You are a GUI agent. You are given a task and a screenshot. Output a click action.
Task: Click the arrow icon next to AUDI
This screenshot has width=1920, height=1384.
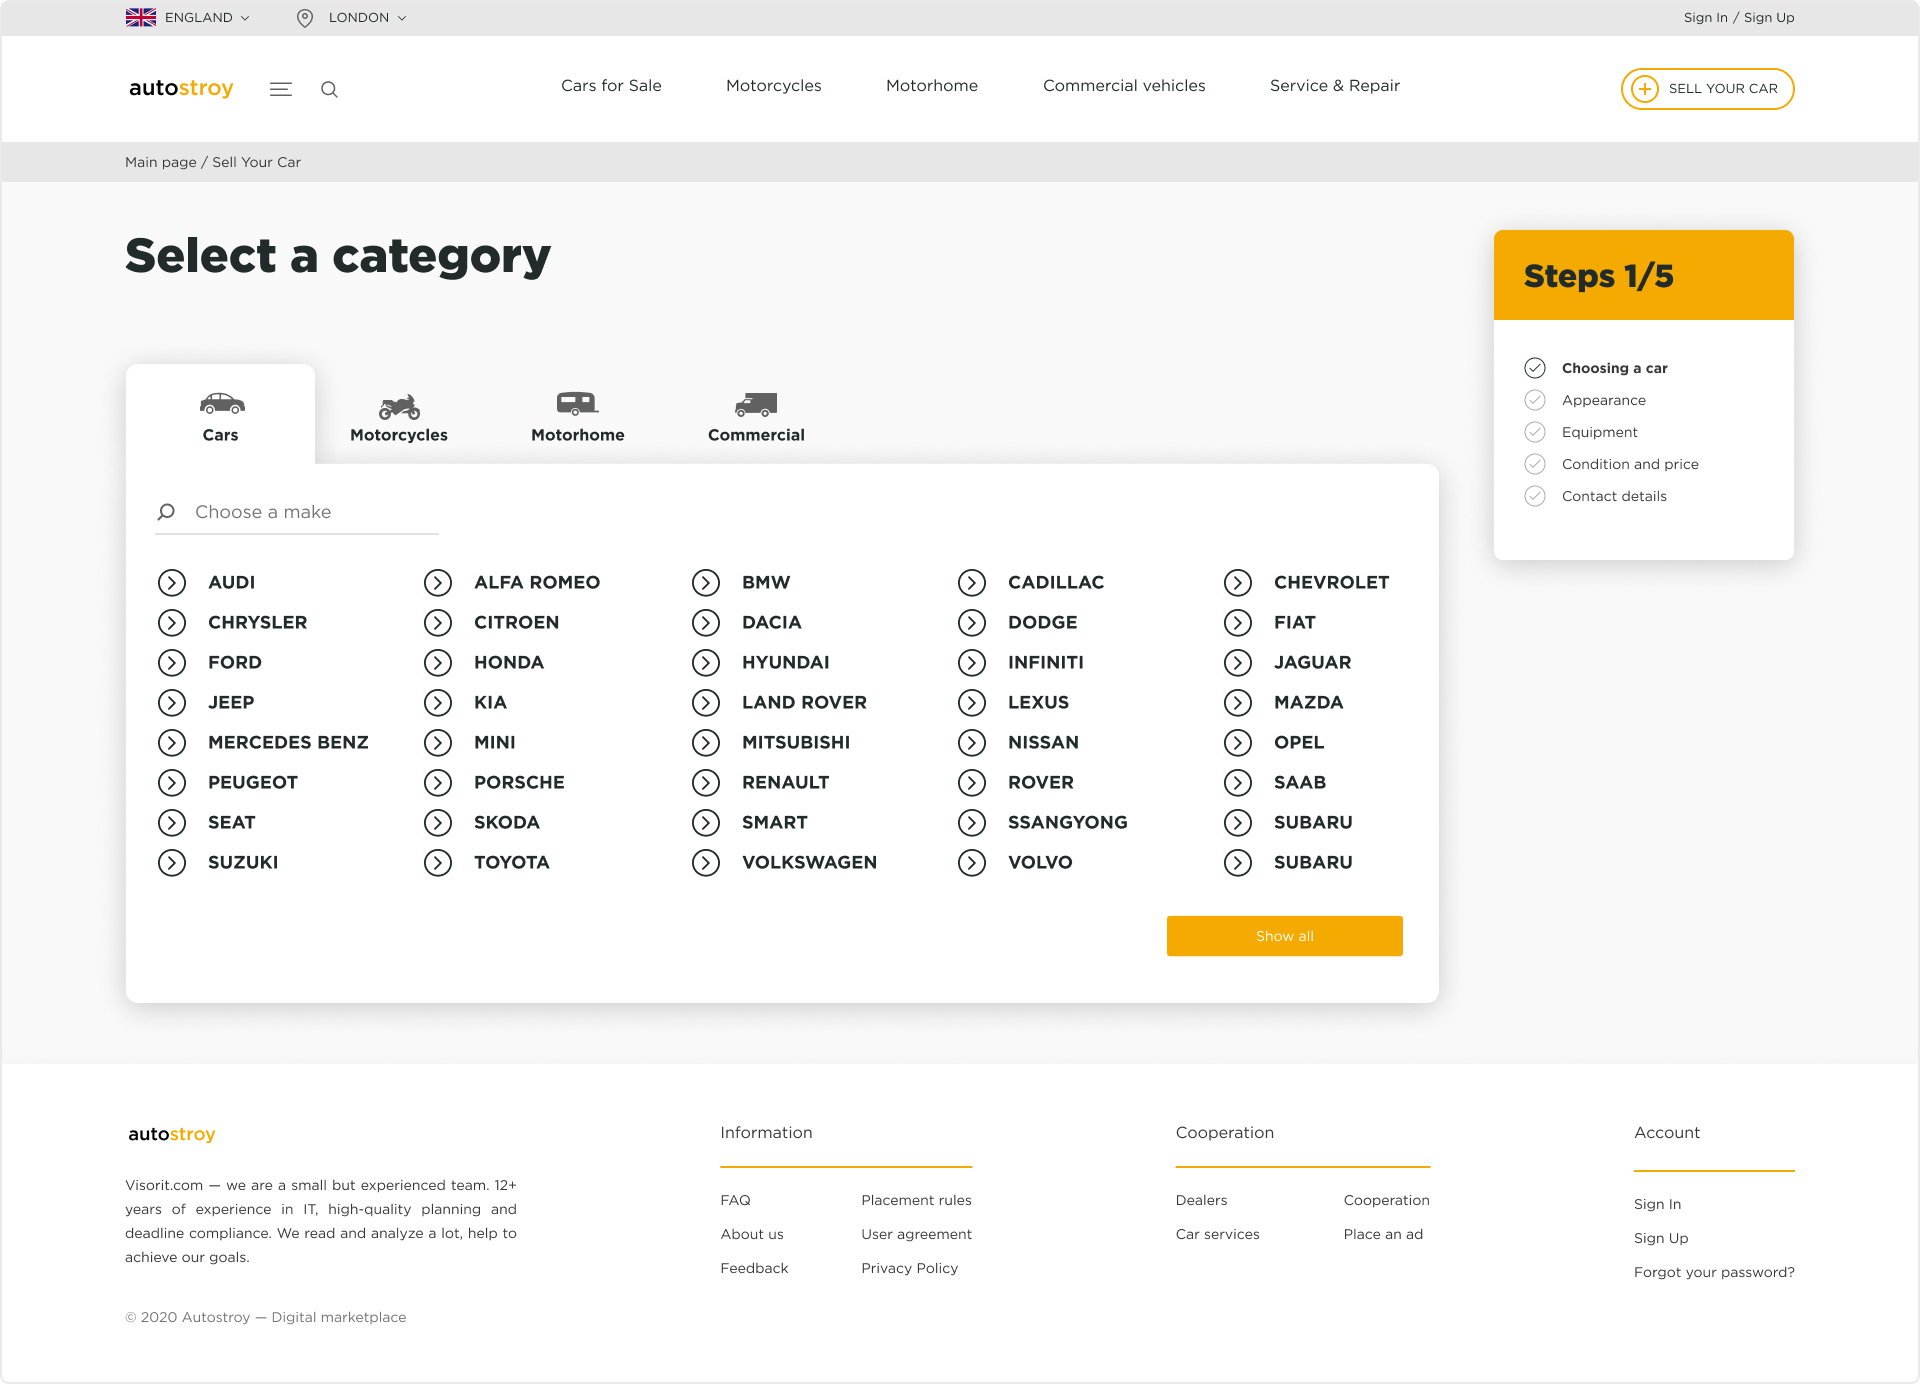tap(172, 582)
